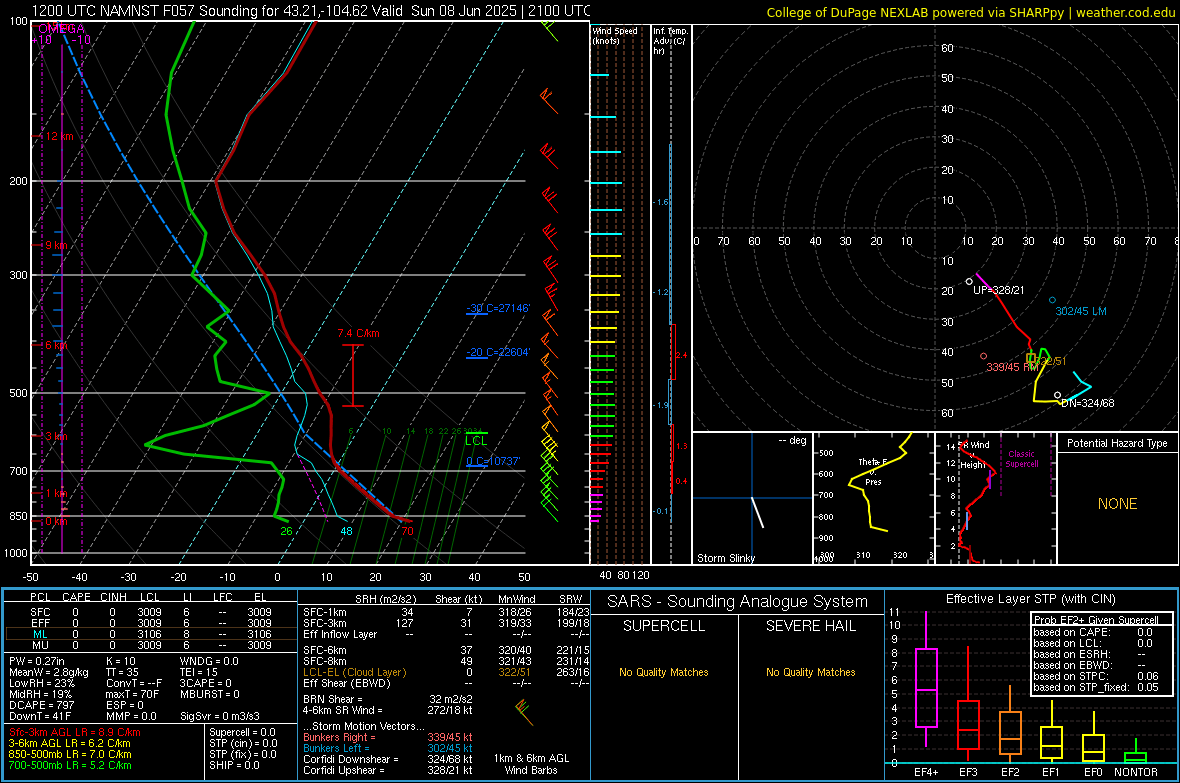
Task: Click the 9 km height marker
Action: click(x=56, y=245)
